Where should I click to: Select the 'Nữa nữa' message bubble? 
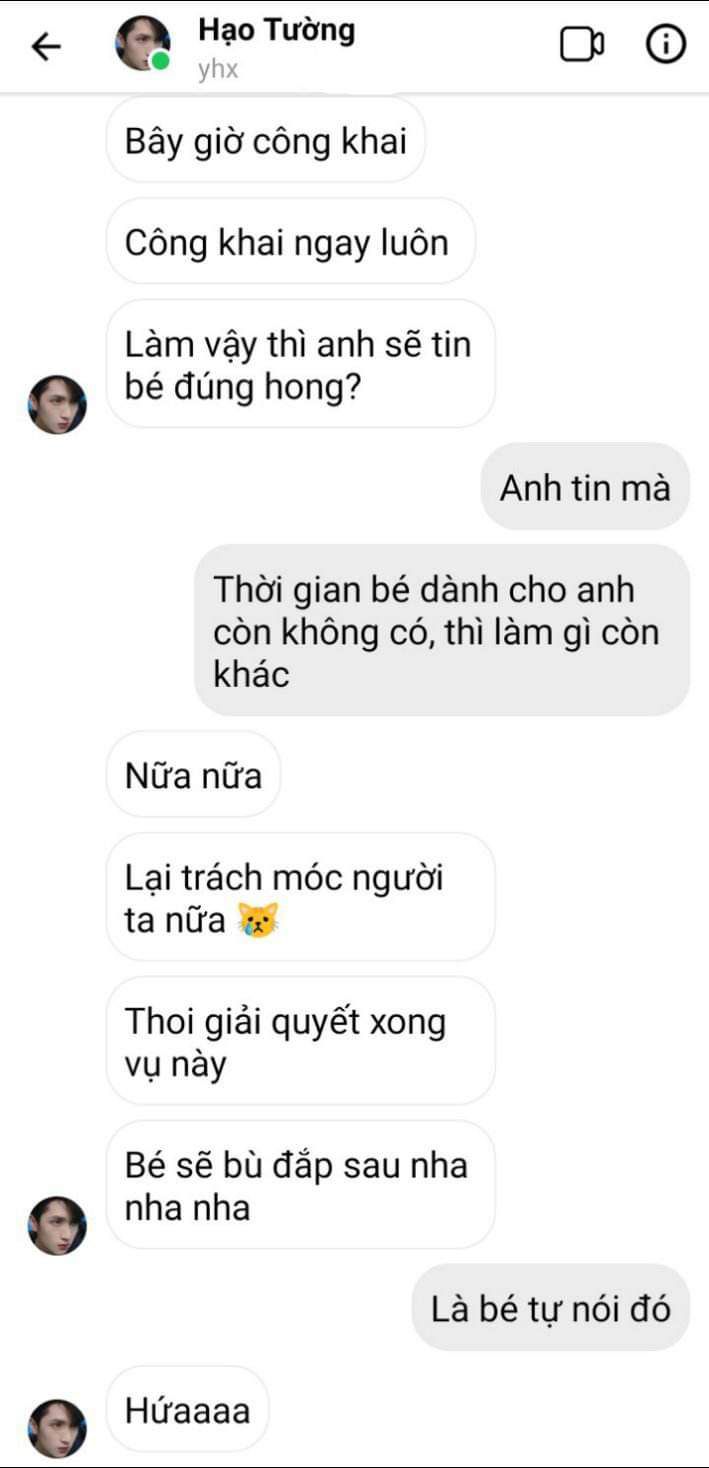pos(193,774)
